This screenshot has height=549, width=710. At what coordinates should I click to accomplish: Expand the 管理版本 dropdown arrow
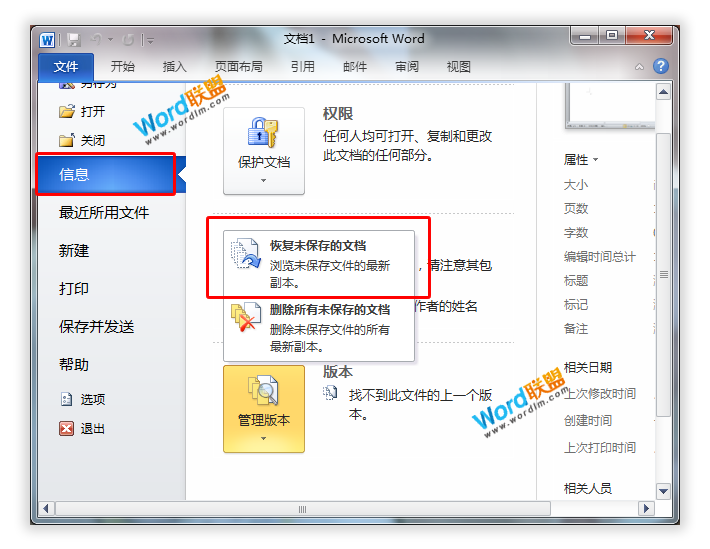point(264,438)
